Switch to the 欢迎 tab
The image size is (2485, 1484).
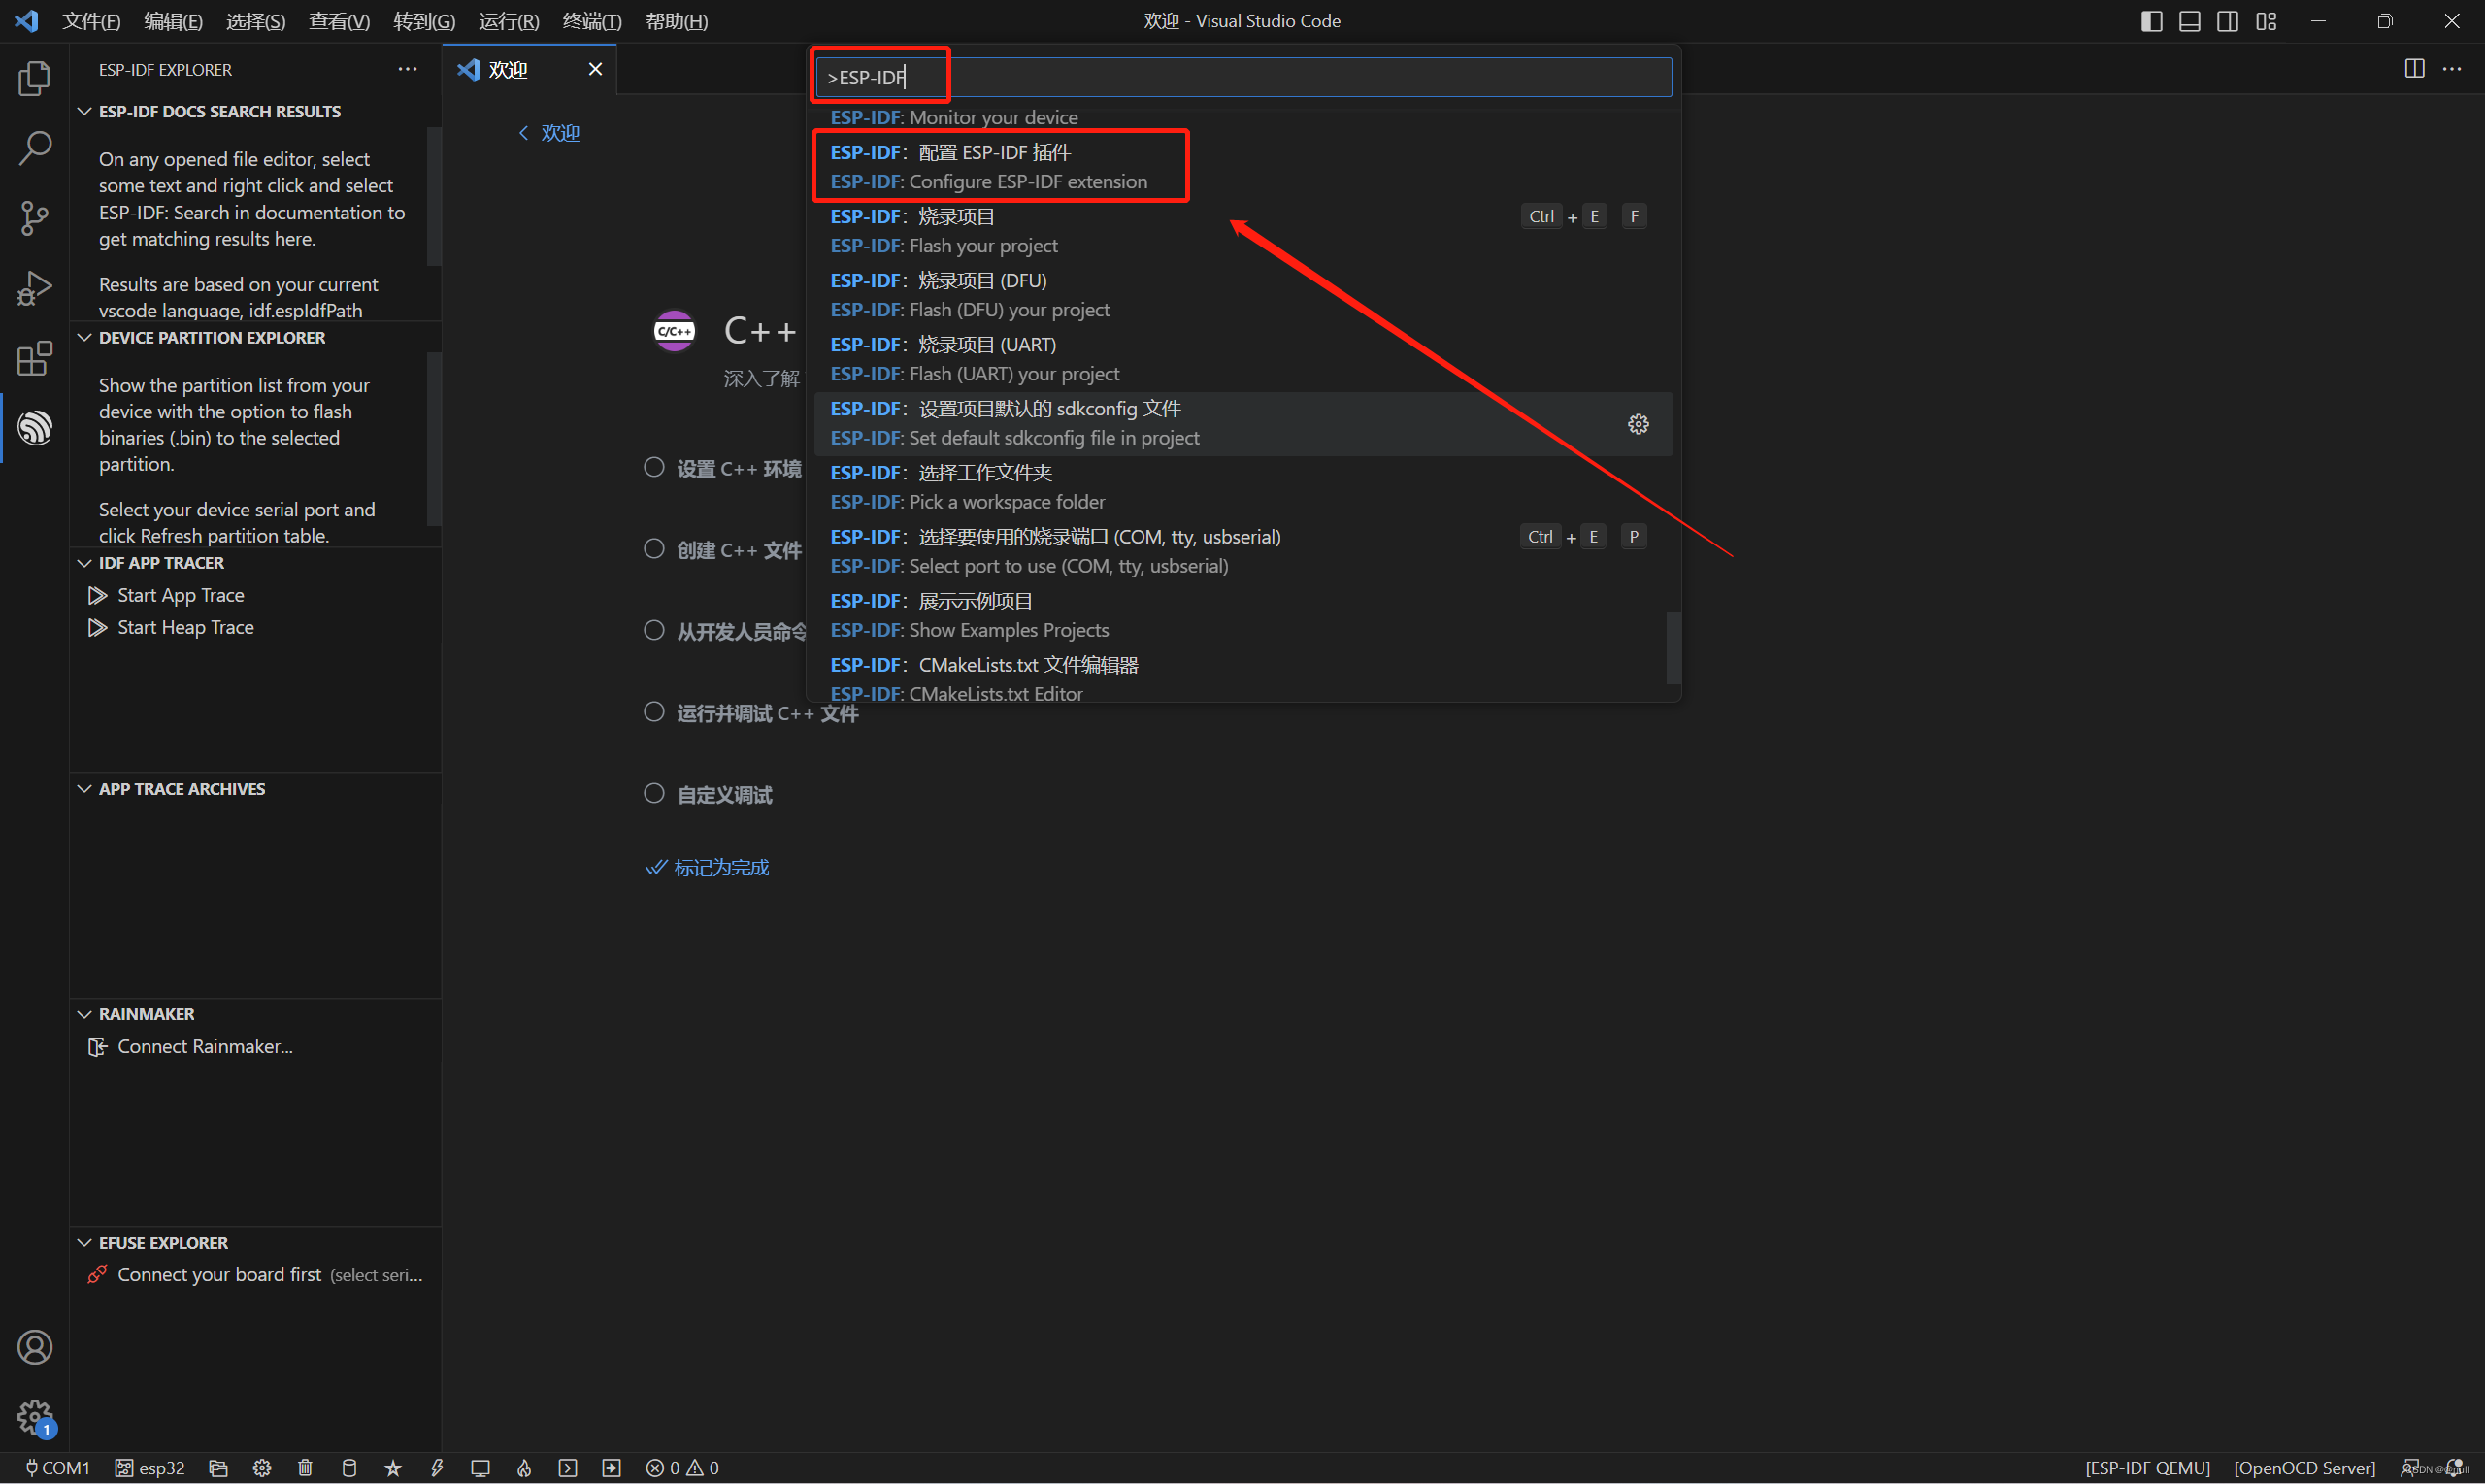pyautogui.click(x=507, y=69)
